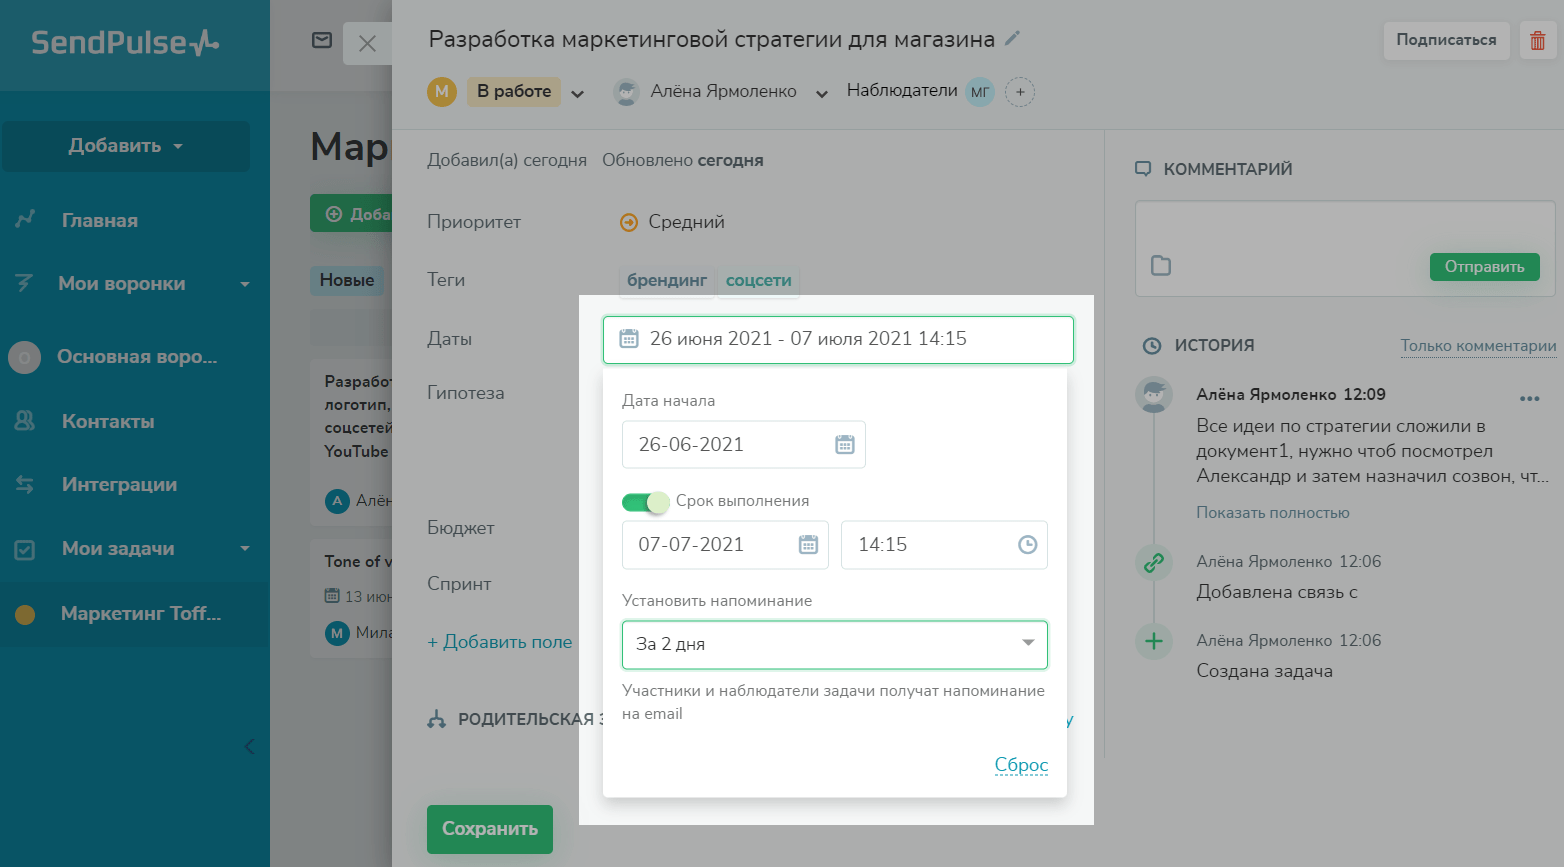Viewport: 1564px width, 867px height.
Task: Open the calendar icon in due date field
Action: (x=808, y=545)
